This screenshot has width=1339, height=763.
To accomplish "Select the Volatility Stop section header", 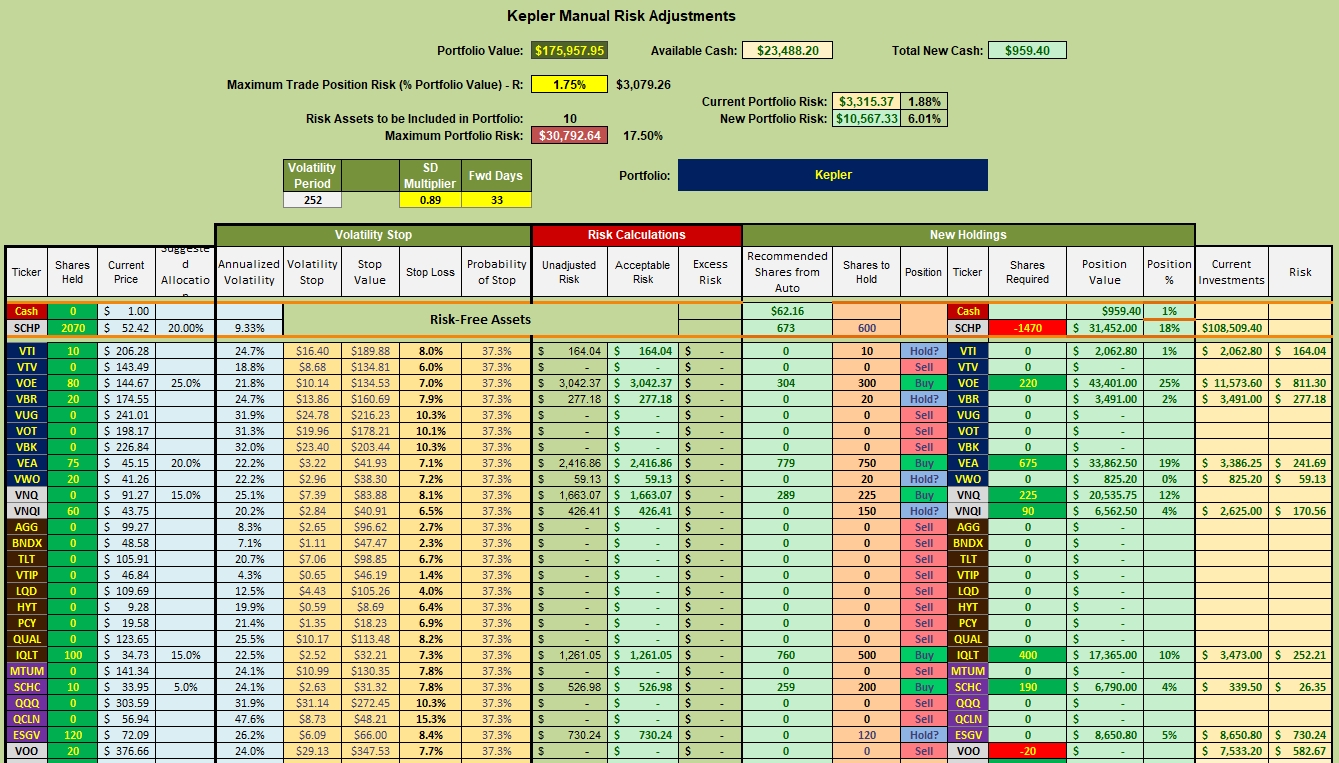I will (x=373, y=235).
